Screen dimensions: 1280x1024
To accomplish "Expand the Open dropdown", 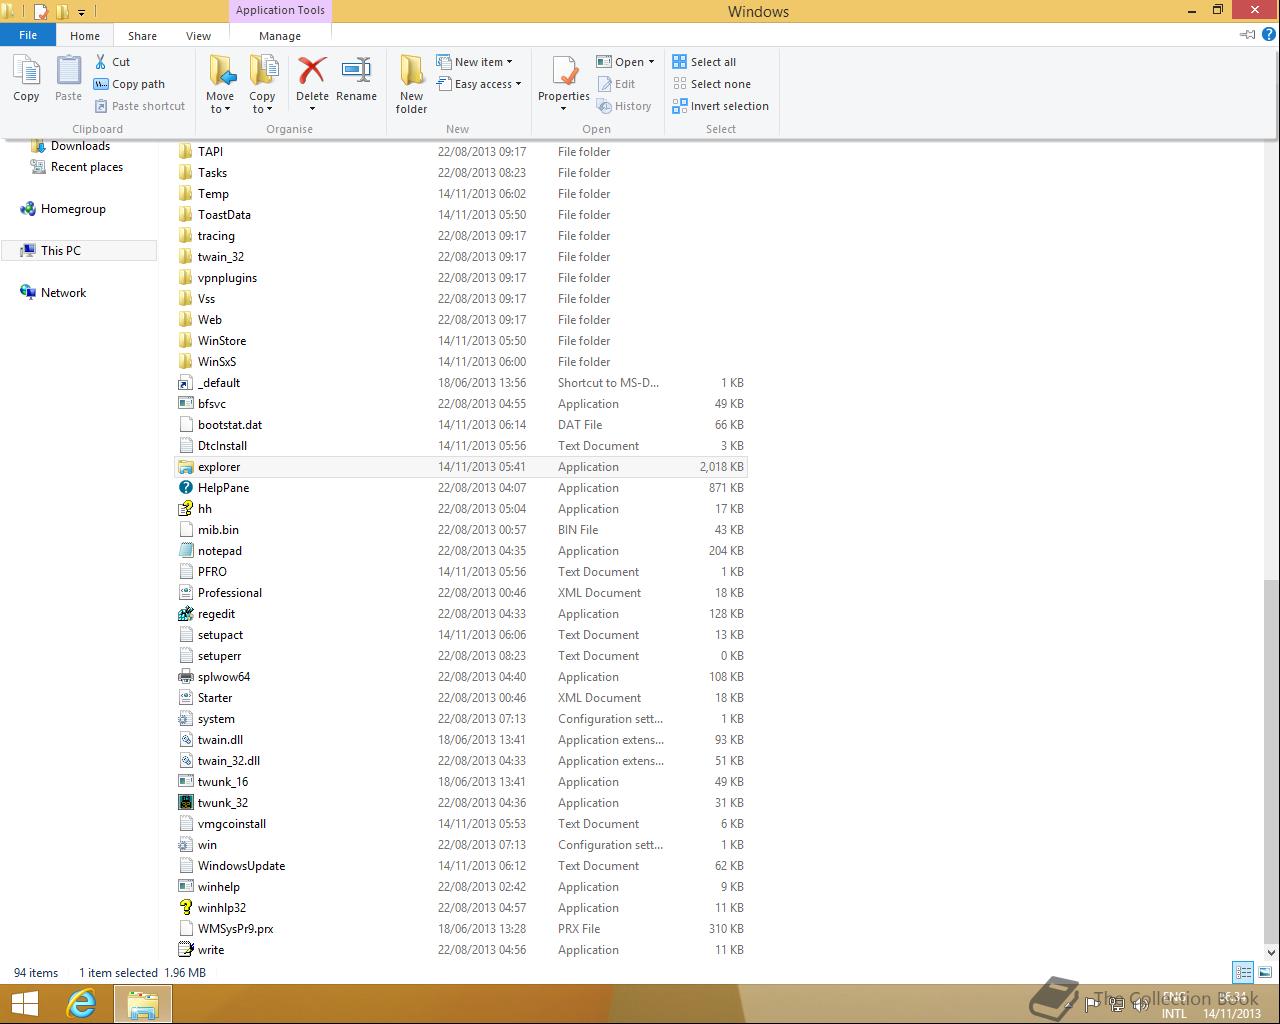I will (651, 62).
